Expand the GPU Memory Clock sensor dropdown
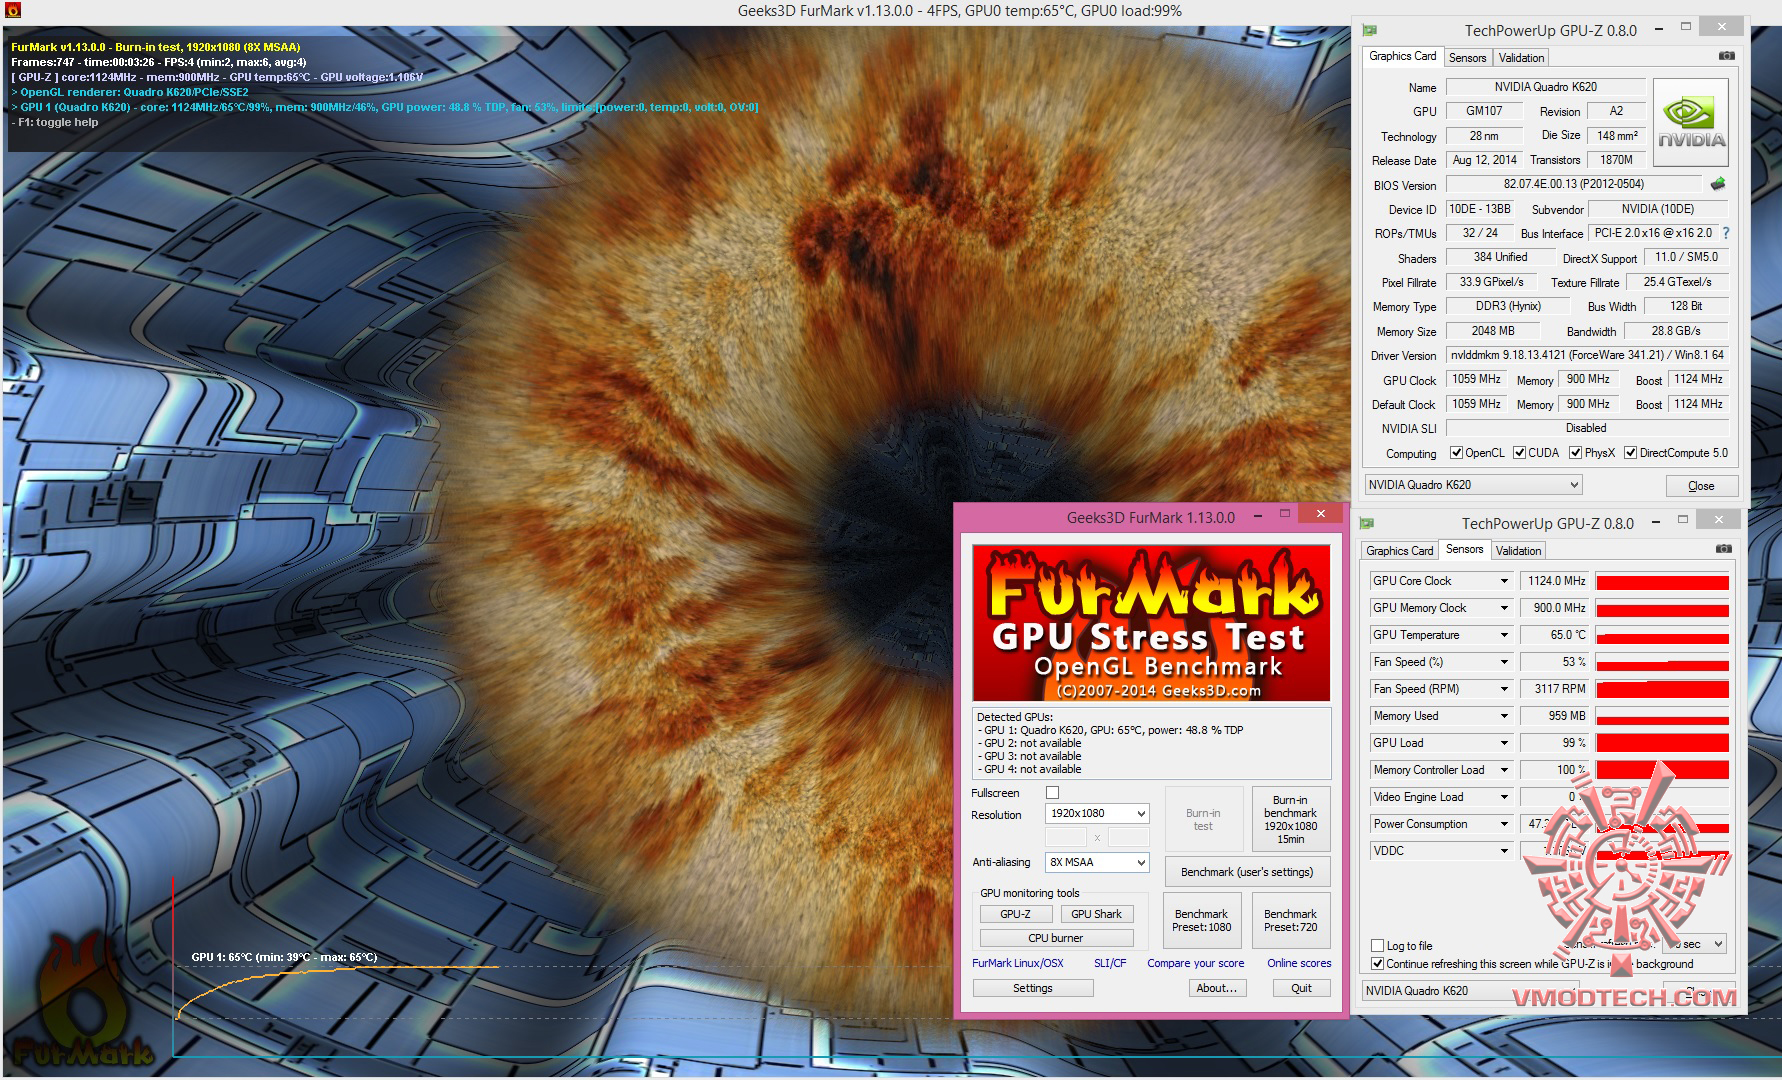 pyautogui.click(x=1503, y=608)
